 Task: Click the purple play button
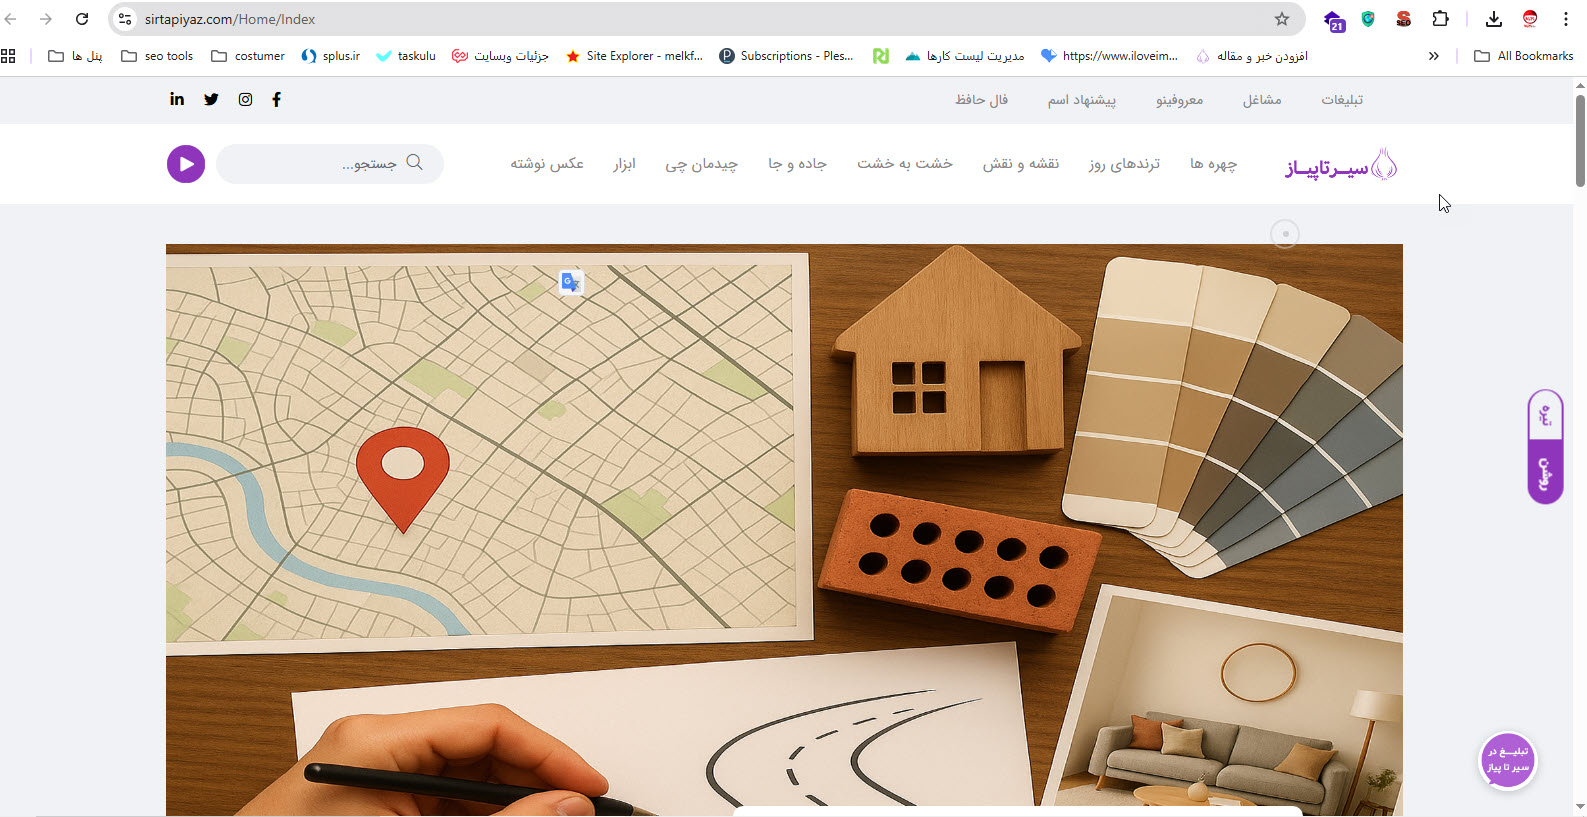point(186,164)
